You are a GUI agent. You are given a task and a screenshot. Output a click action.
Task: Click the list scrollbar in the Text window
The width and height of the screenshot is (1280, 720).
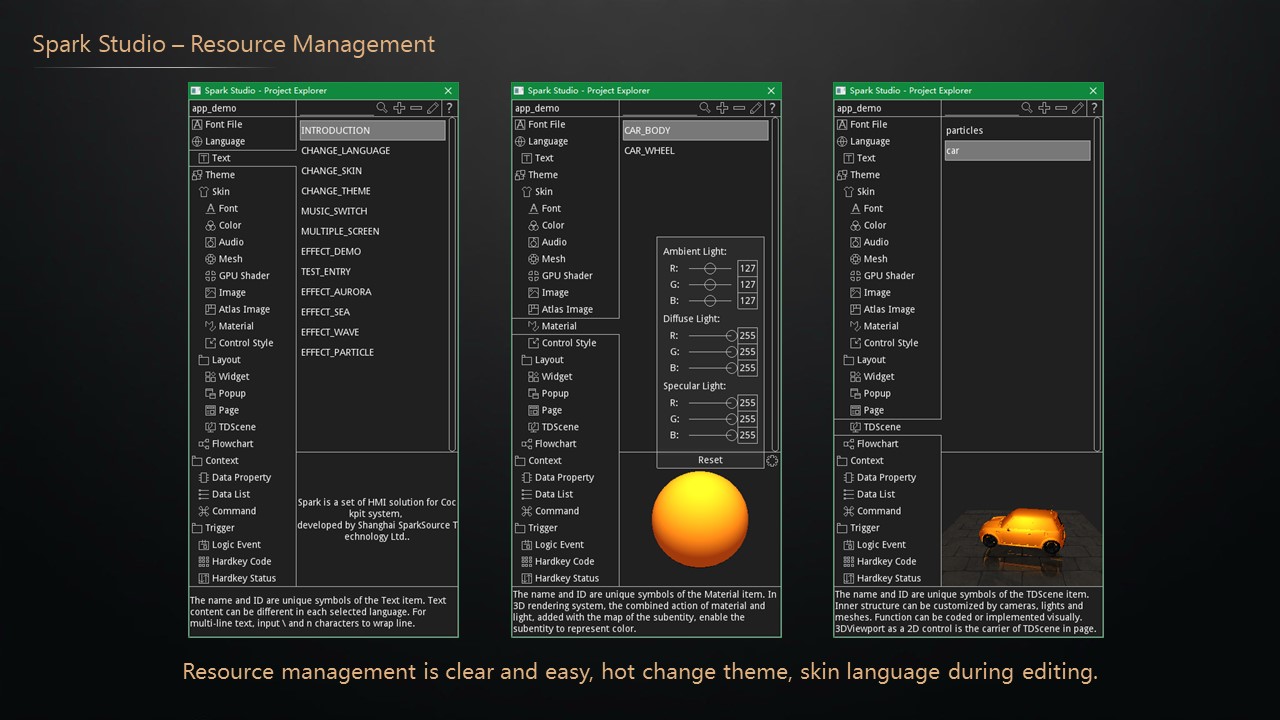(x=452, y=284)
